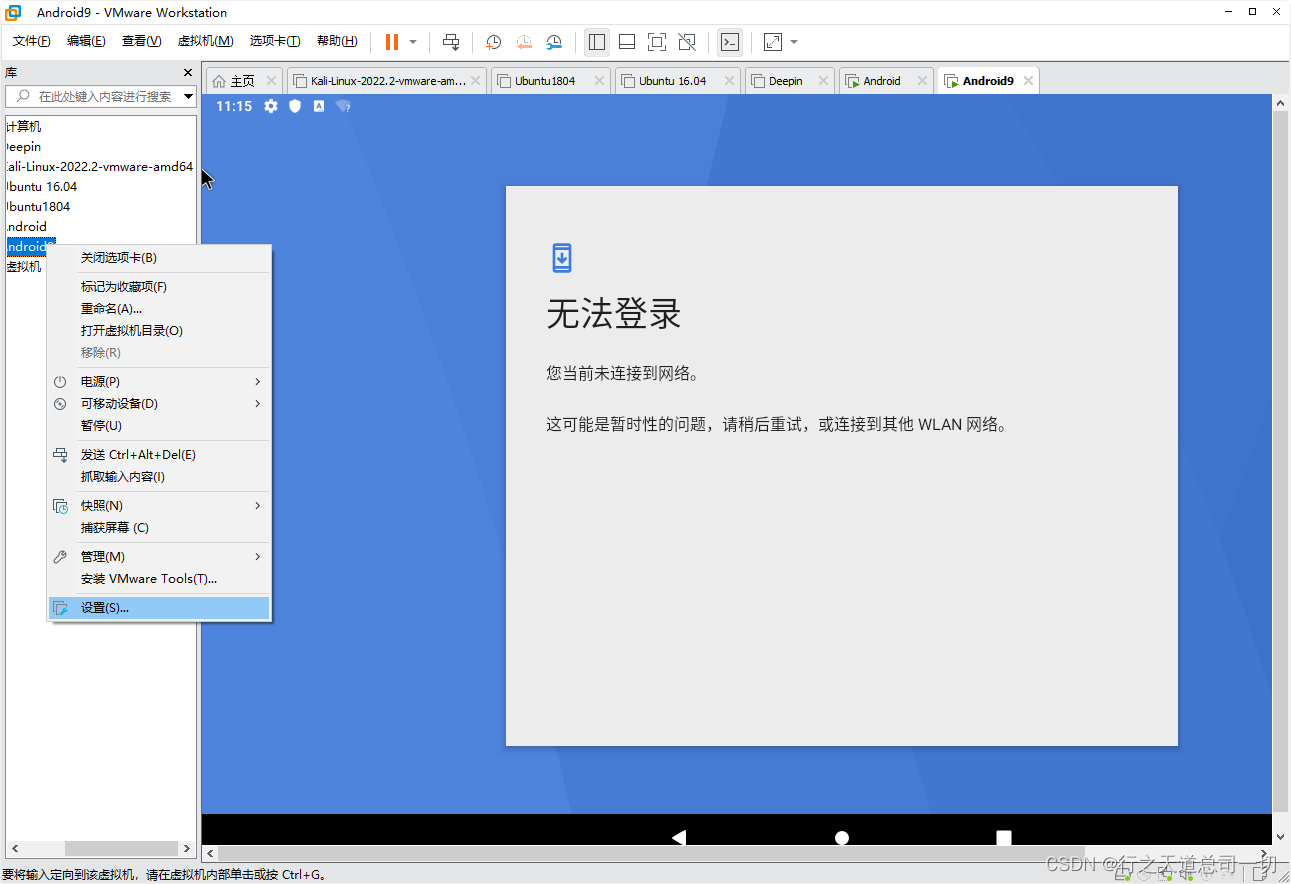Screen dimensions: 1291x884
Task: Choose 发送 Ctrl+Alt+Del(E) in context menu
Action: click(x=159, y=455)
